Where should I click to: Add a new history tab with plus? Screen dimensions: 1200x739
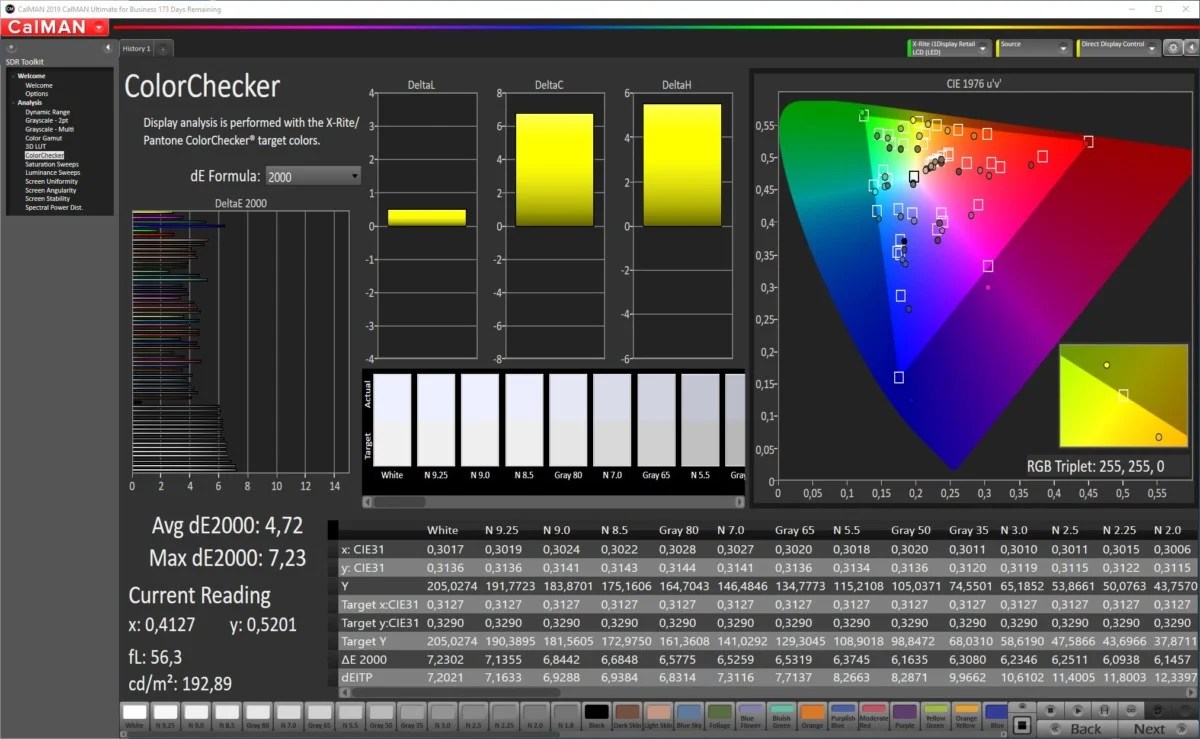[x=163, y=48]
